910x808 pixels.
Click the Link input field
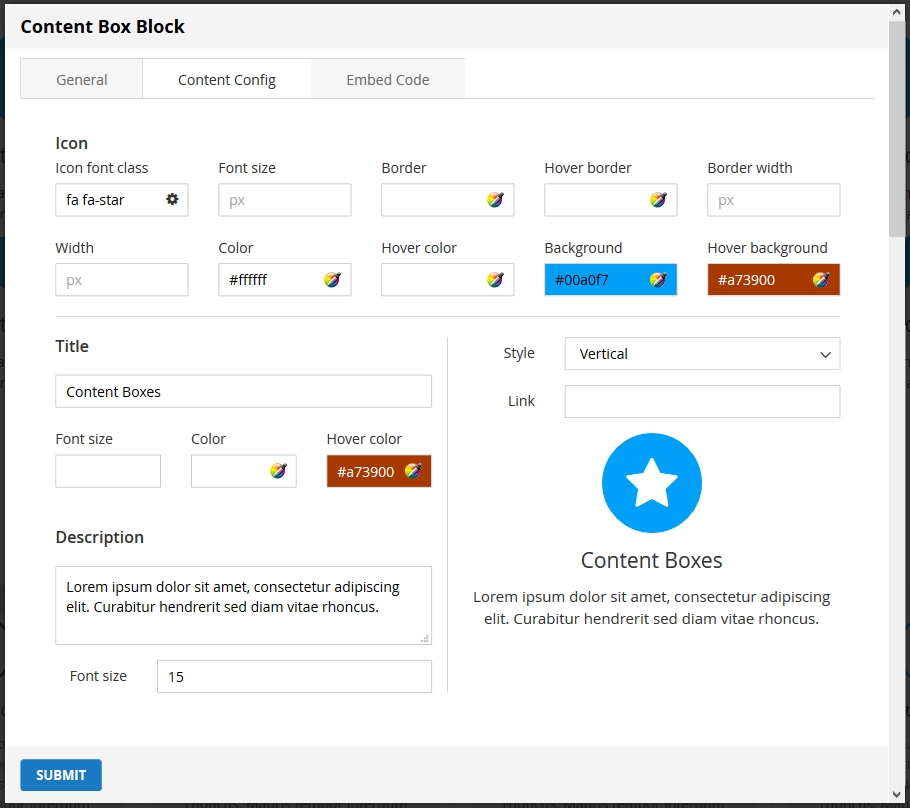pos(702,401)
